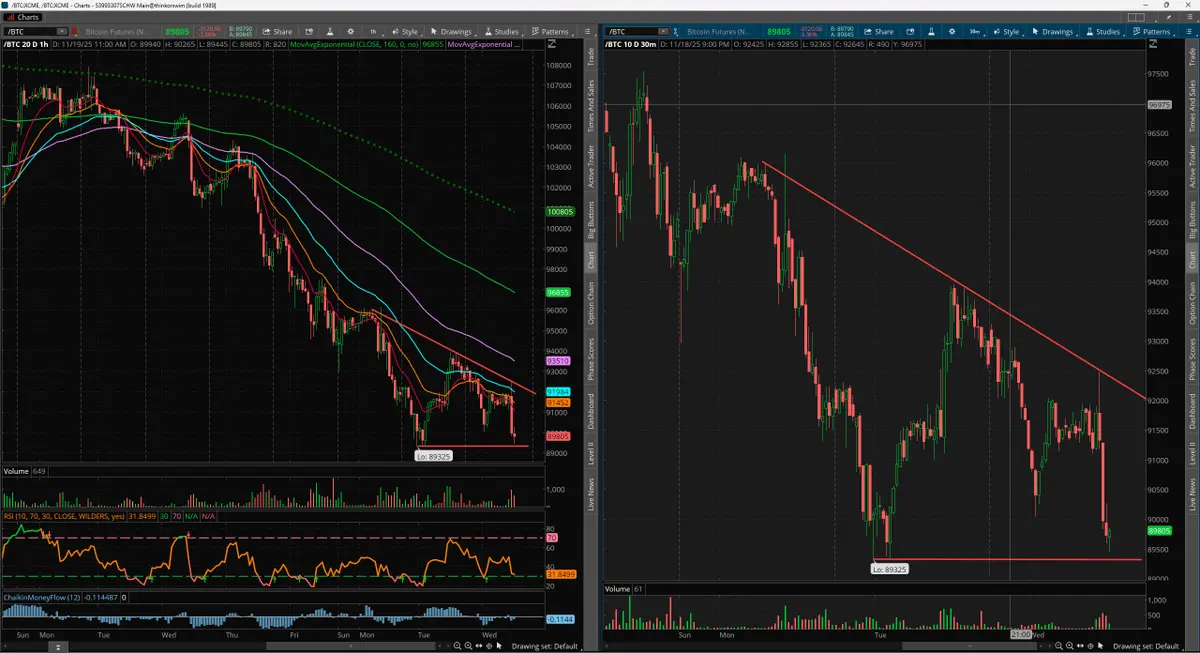Screen dimensions: 1200x653
Task: Open Studies dropdown in right chart
Action: coord(1104,32)
